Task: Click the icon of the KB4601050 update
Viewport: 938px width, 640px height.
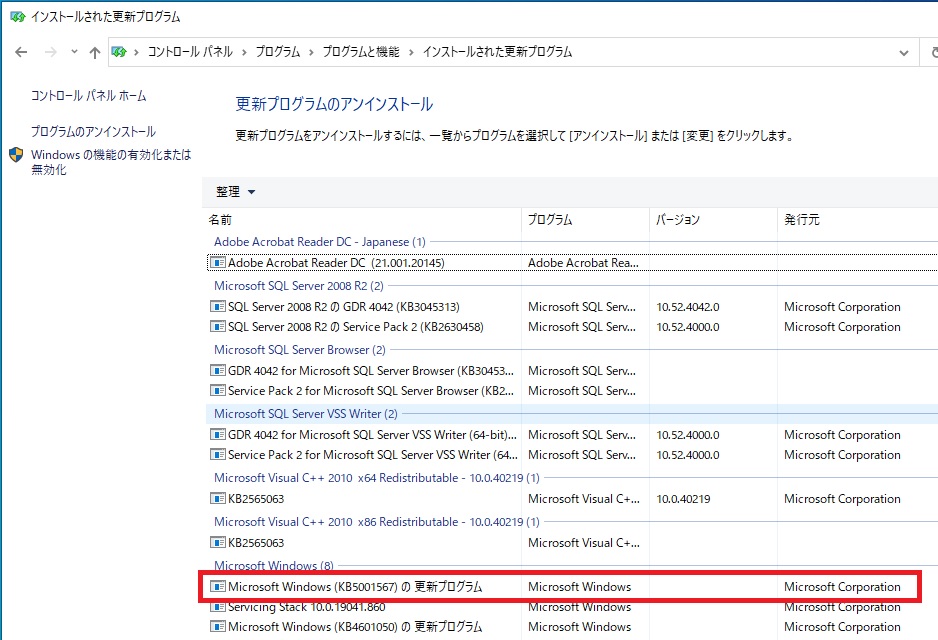Action: (218, 627)
